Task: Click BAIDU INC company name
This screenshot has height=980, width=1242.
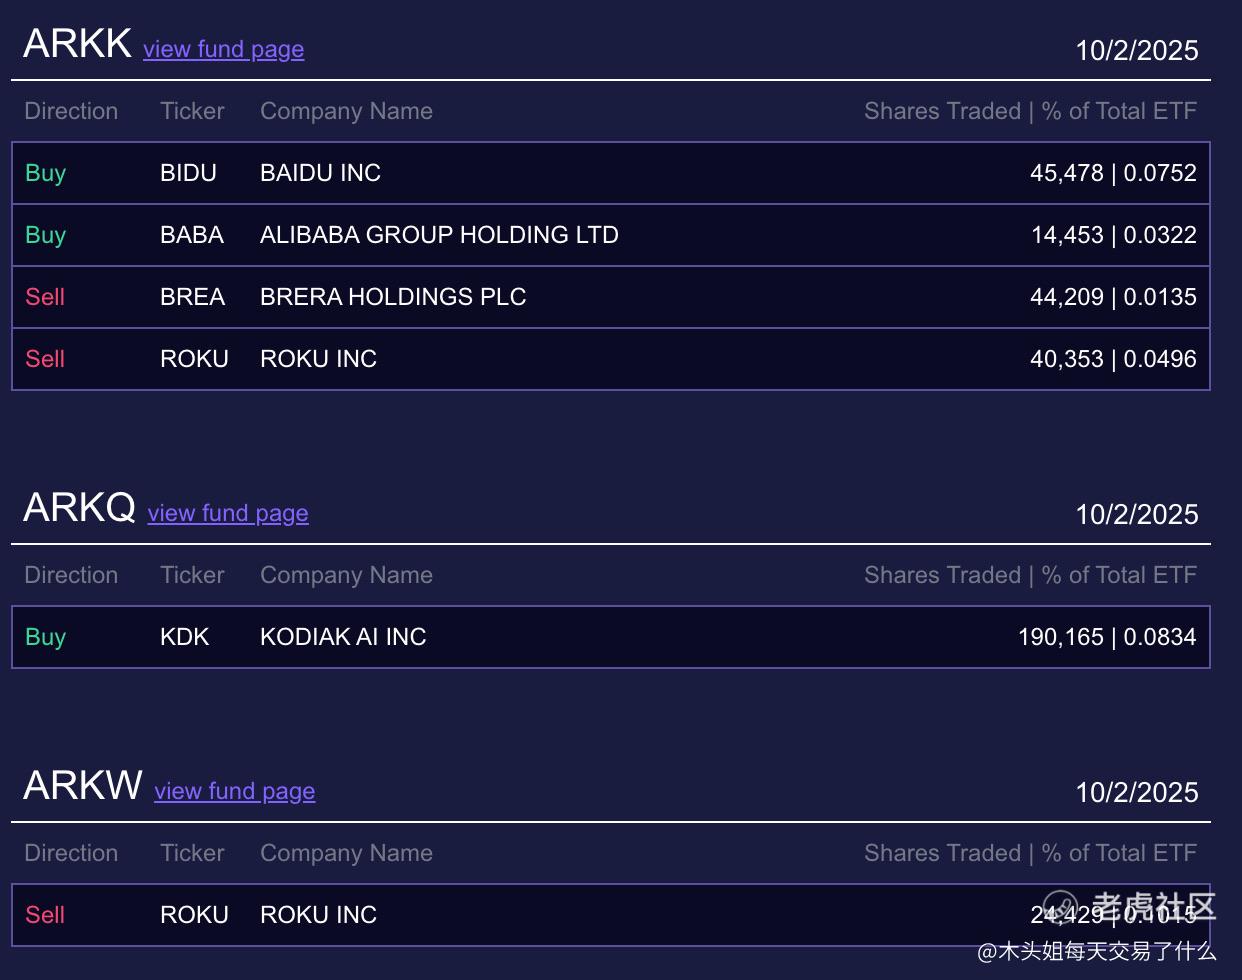Action: pyautogui.click(x=320, y=173)
